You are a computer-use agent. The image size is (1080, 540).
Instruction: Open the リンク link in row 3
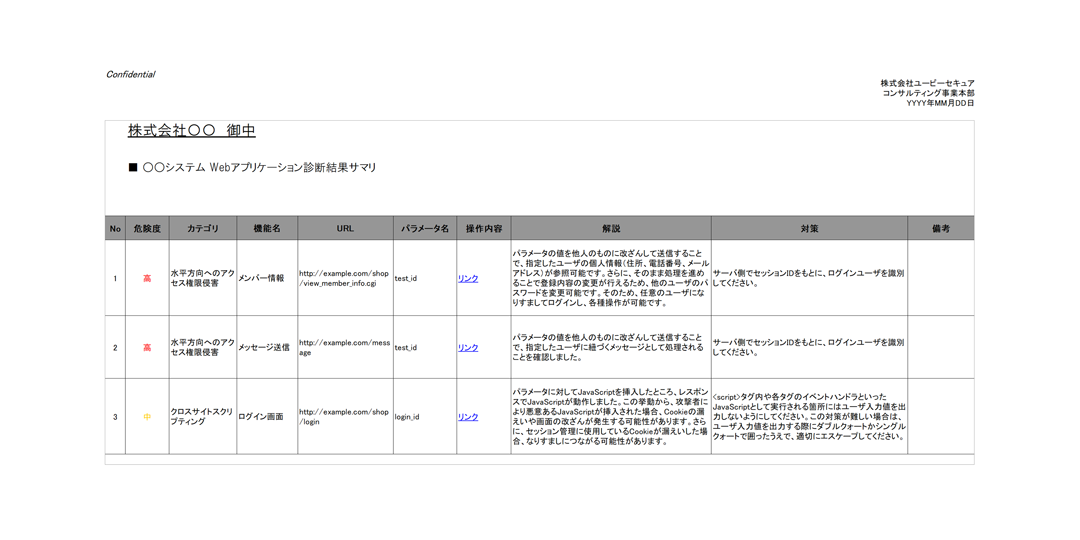[x=468, y=417]
